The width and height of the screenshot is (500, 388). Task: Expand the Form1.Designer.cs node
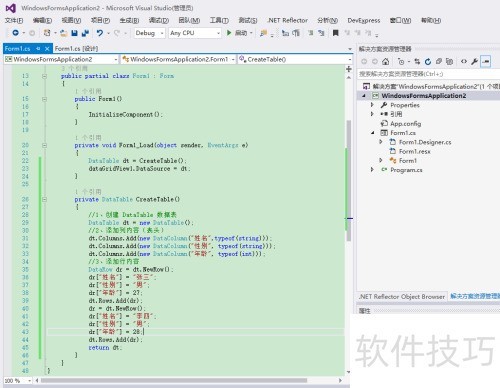click(x=381, y=142)
